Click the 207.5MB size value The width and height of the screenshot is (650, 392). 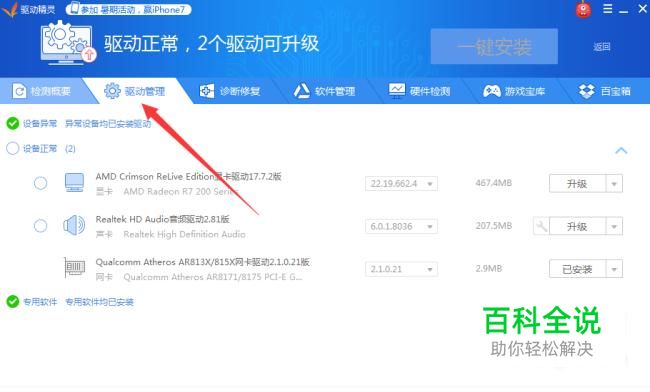click(493, 225)
